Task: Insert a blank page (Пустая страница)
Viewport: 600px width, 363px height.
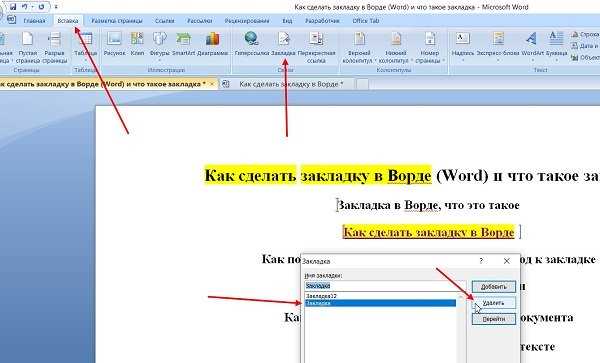Action: click(x=28, y=48)
